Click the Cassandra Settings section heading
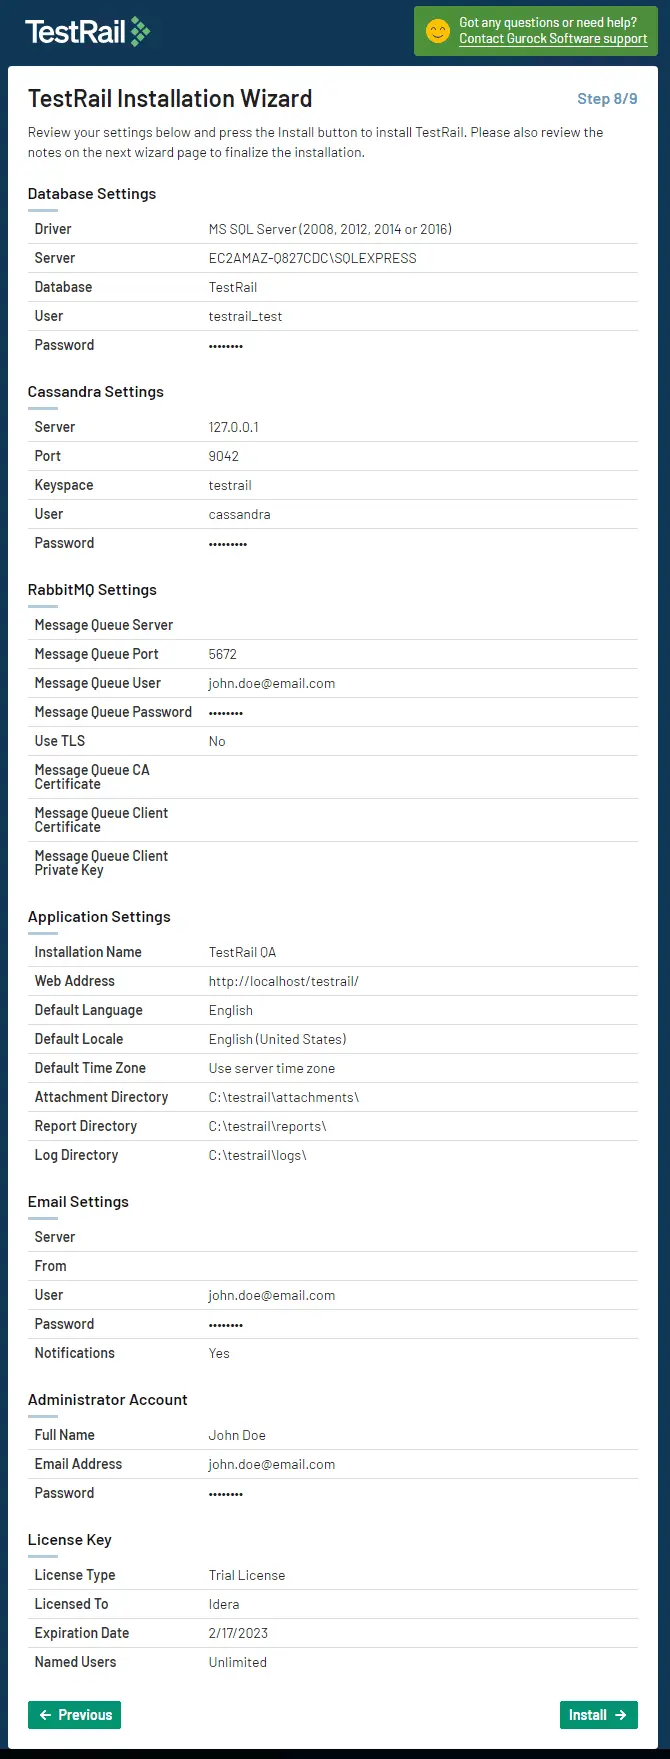Screen dimensions: 670x1759 tap(96, 392)
